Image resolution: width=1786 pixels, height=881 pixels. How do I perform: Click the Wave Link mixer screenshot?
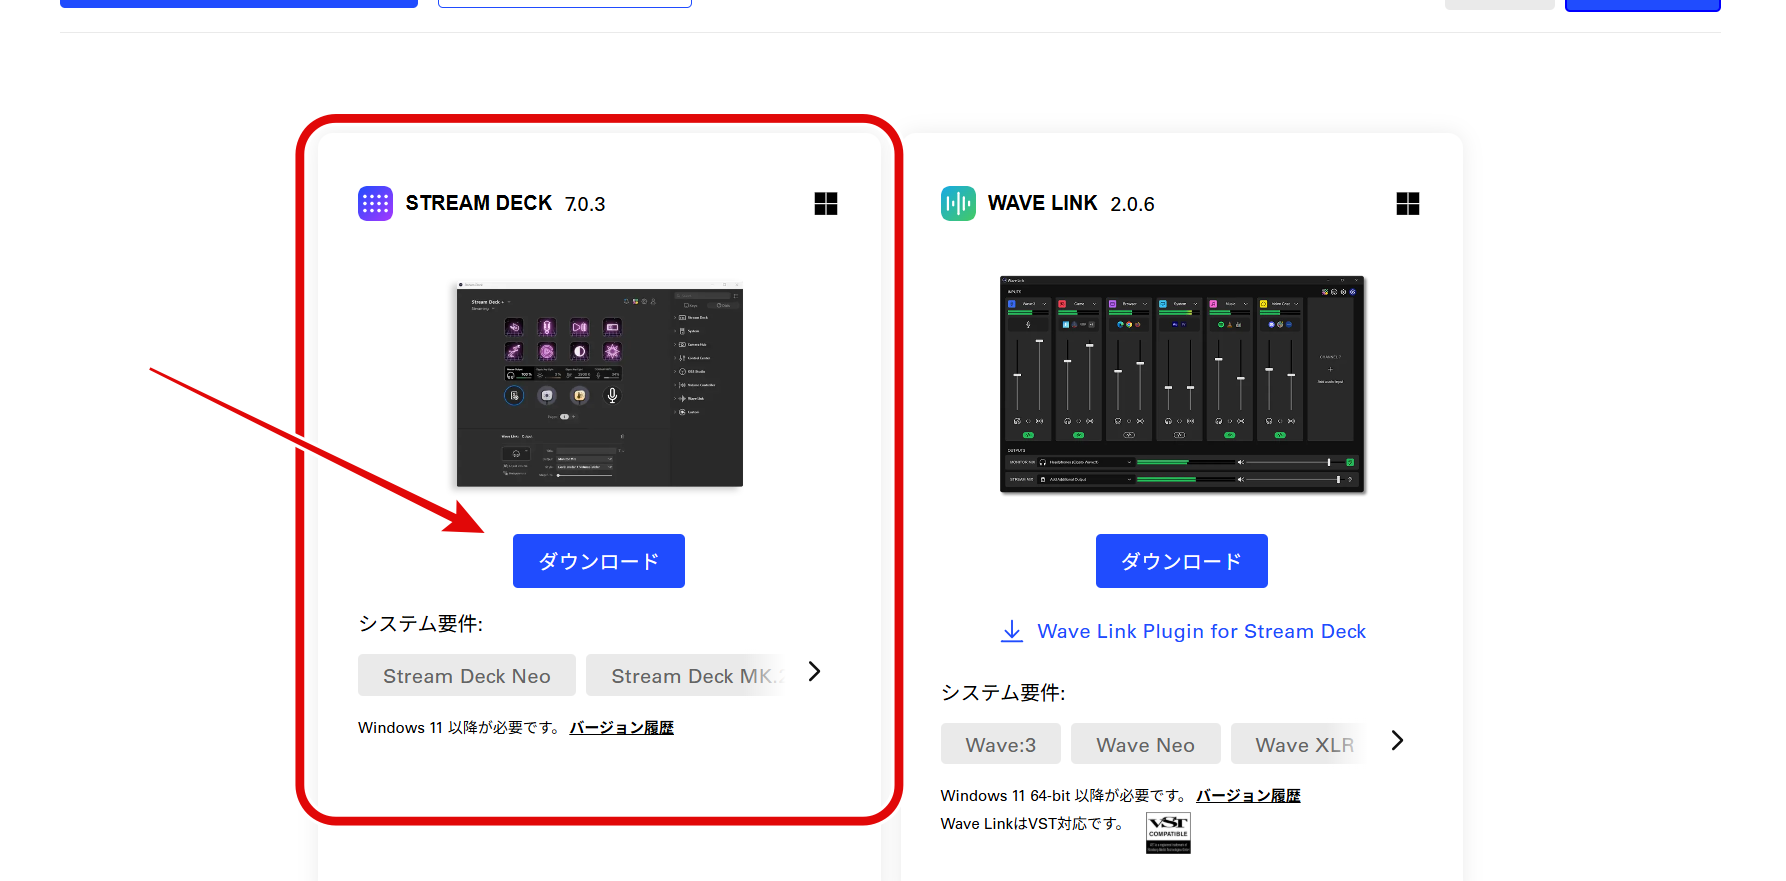click(x=1182, y=385)
